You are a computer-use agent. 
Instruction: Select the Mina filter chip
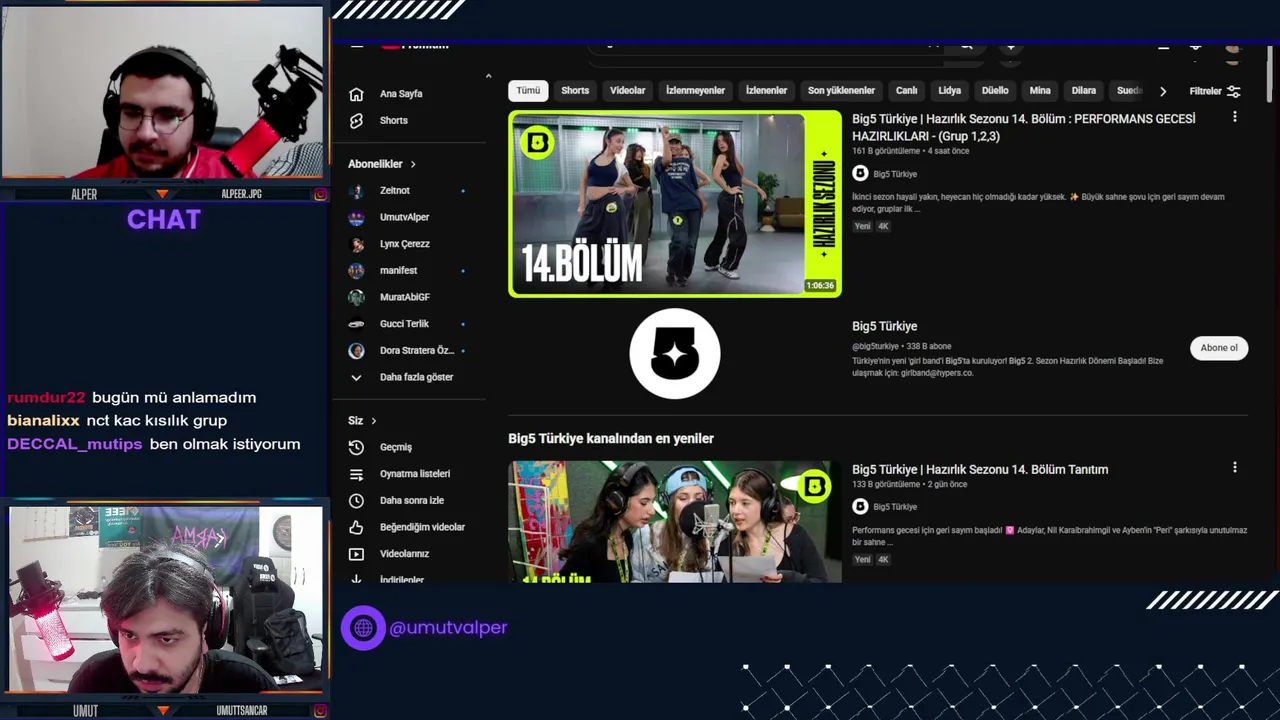(1040, 90)
